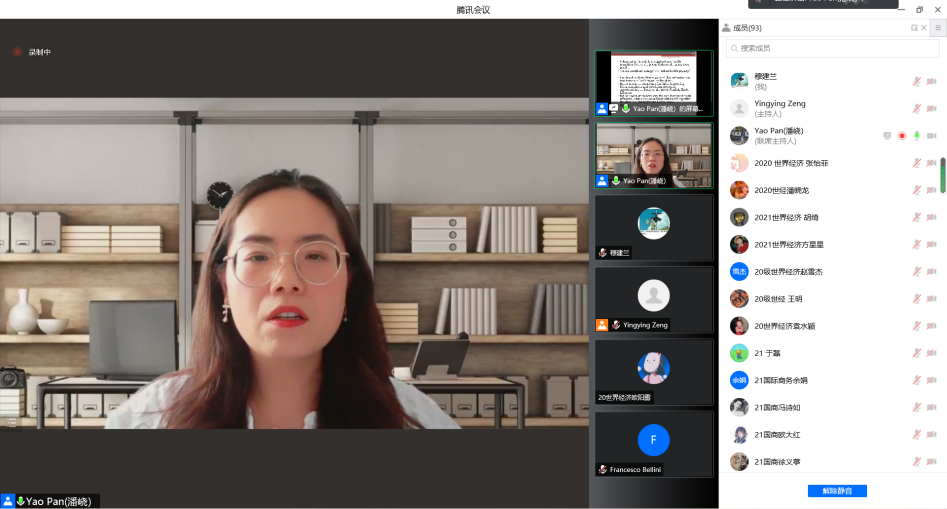The image size is (947, 509).
Task: Click the orange host icon on Yingying Zeng tile
Action: (602, 325)
